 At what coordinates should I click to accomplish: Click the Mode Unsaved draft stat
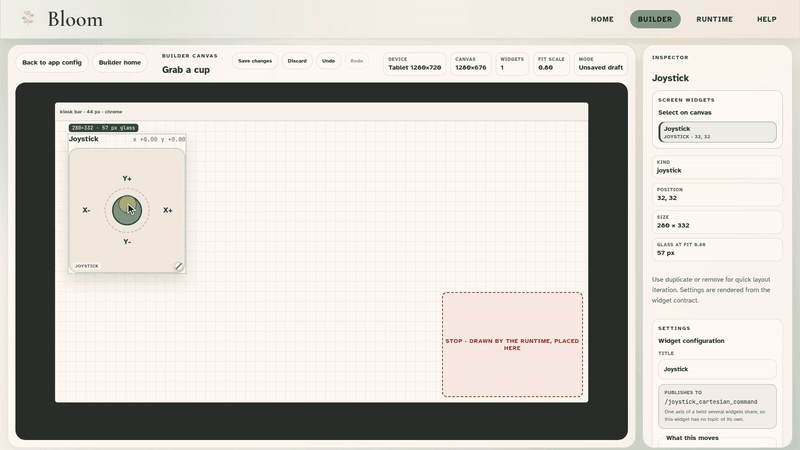601,64
